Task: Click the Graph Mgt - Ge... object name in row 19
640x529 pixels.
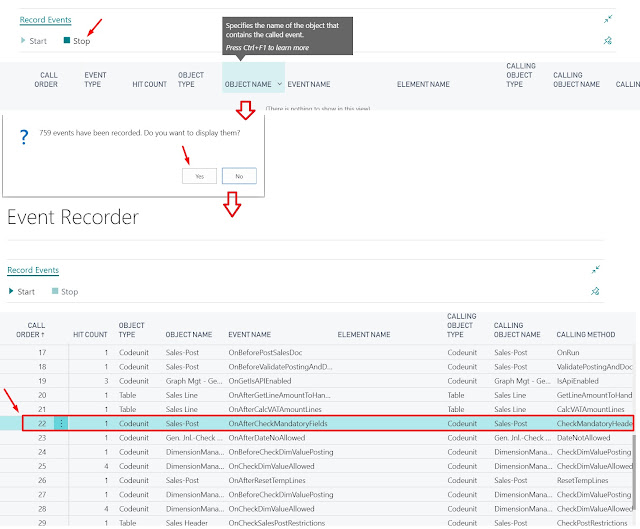Action: pos(194,381)
